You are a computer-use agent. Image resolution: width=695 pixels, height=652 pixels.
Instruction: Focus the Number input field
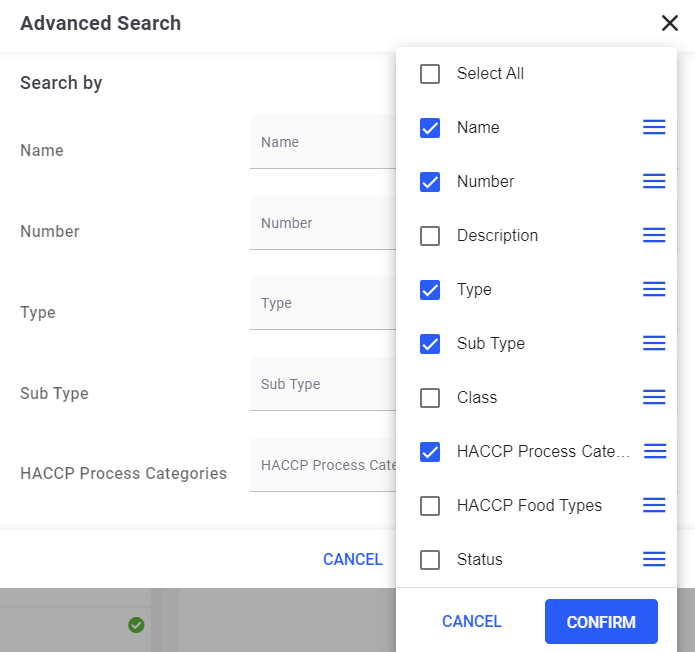(323, 223)
